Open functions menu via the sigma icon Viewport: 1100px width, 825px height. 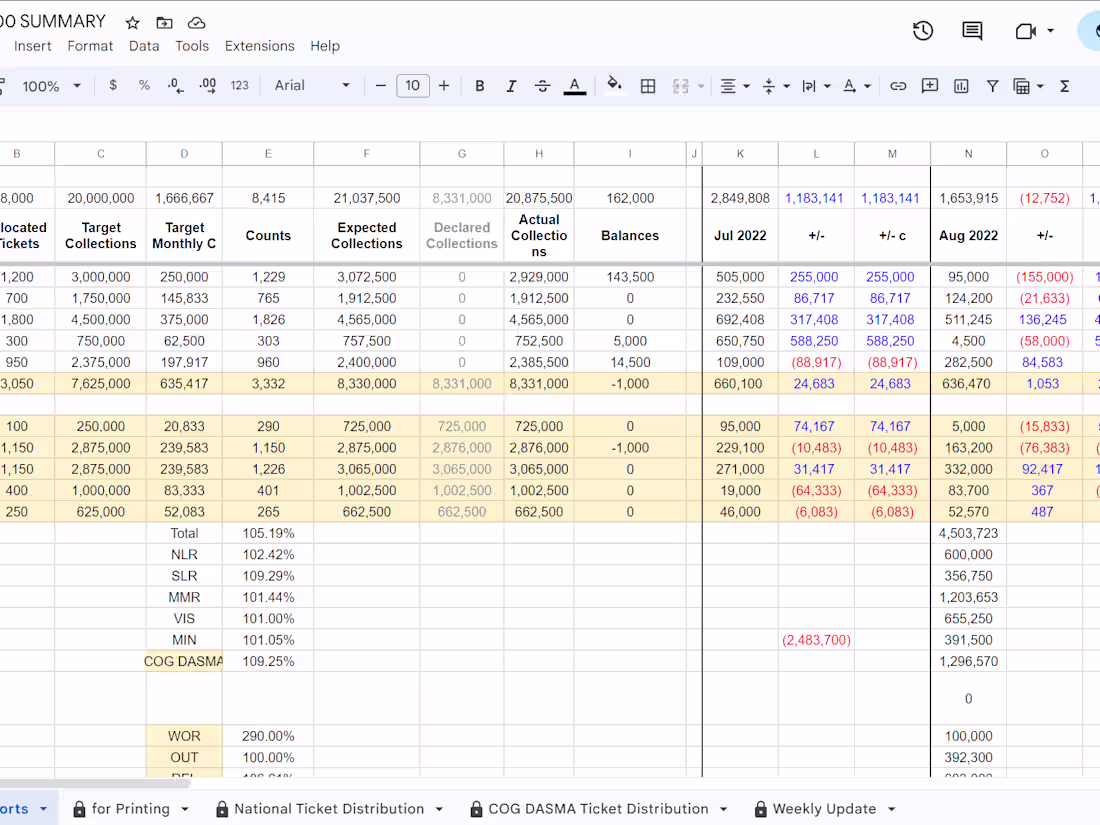1063,86
